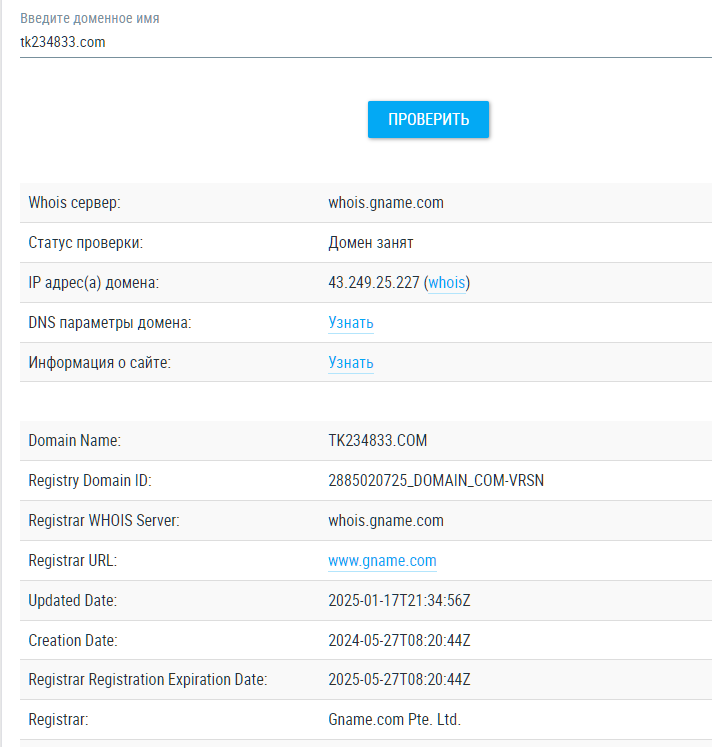Viewport: 712px width, 747px height.
Task: Click the domain name input field
Action: point(366,42)
